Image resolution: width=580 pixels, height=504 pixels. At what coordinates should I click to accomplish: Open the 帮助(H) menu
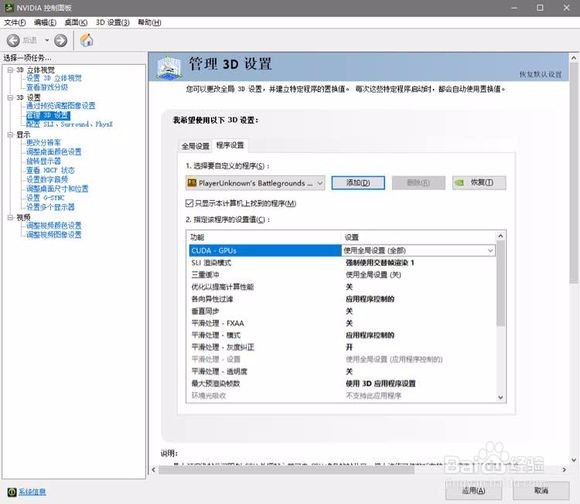pyautogui.click(x=149, y=23)
